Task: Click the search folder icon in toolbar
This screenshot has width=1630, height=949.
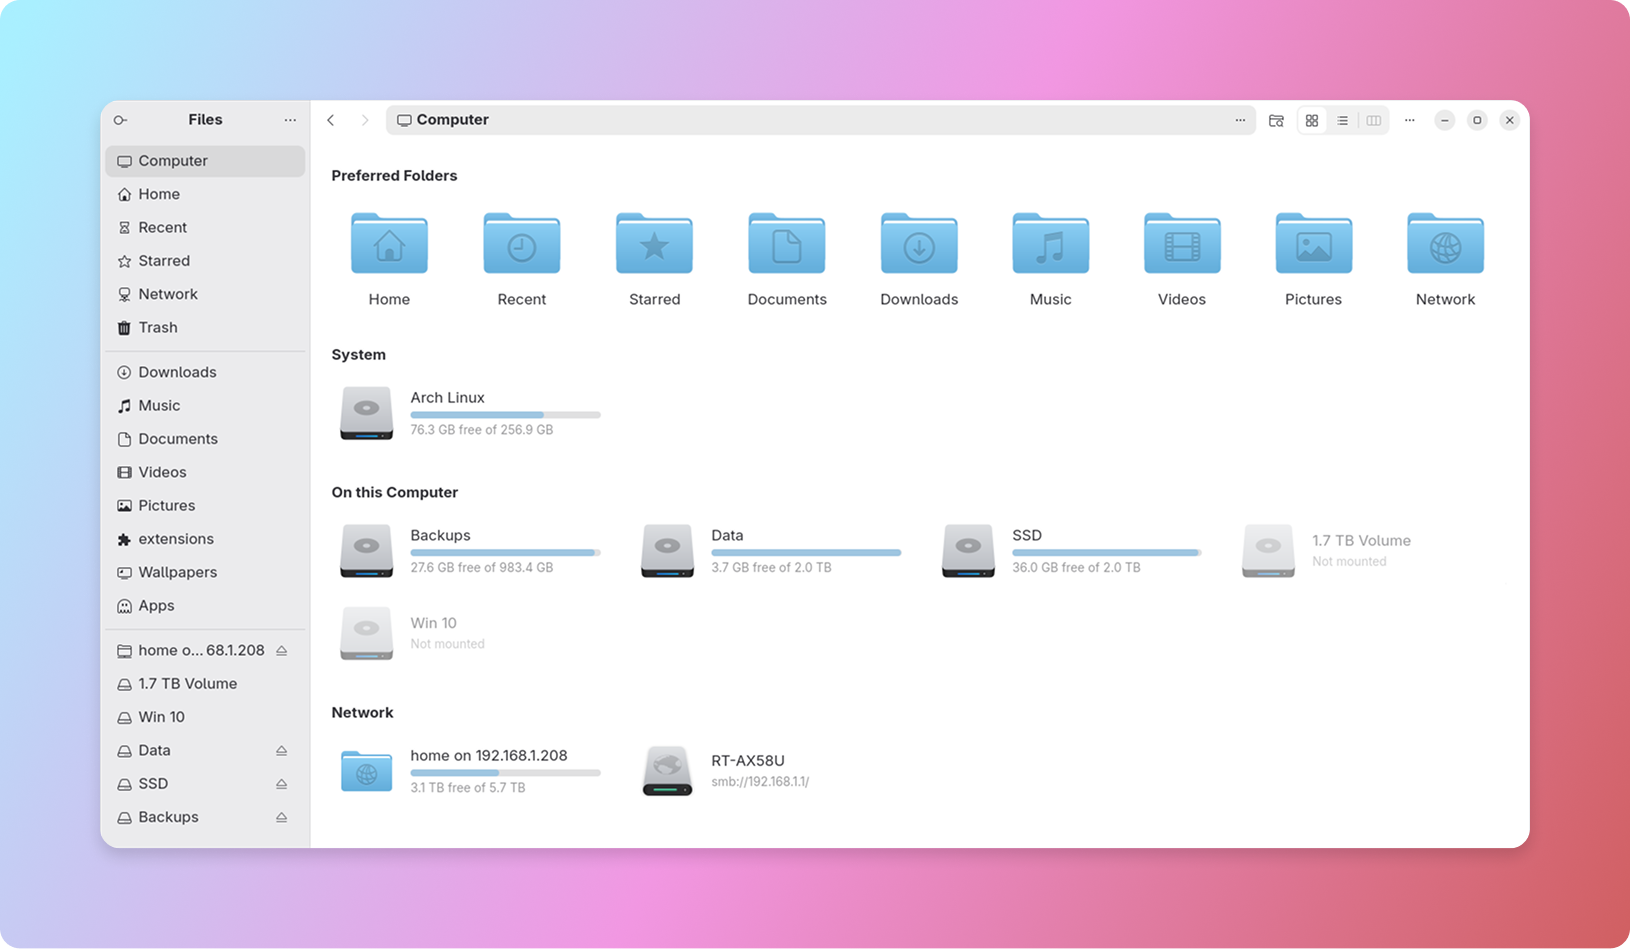Action: tap(1276, 120)
